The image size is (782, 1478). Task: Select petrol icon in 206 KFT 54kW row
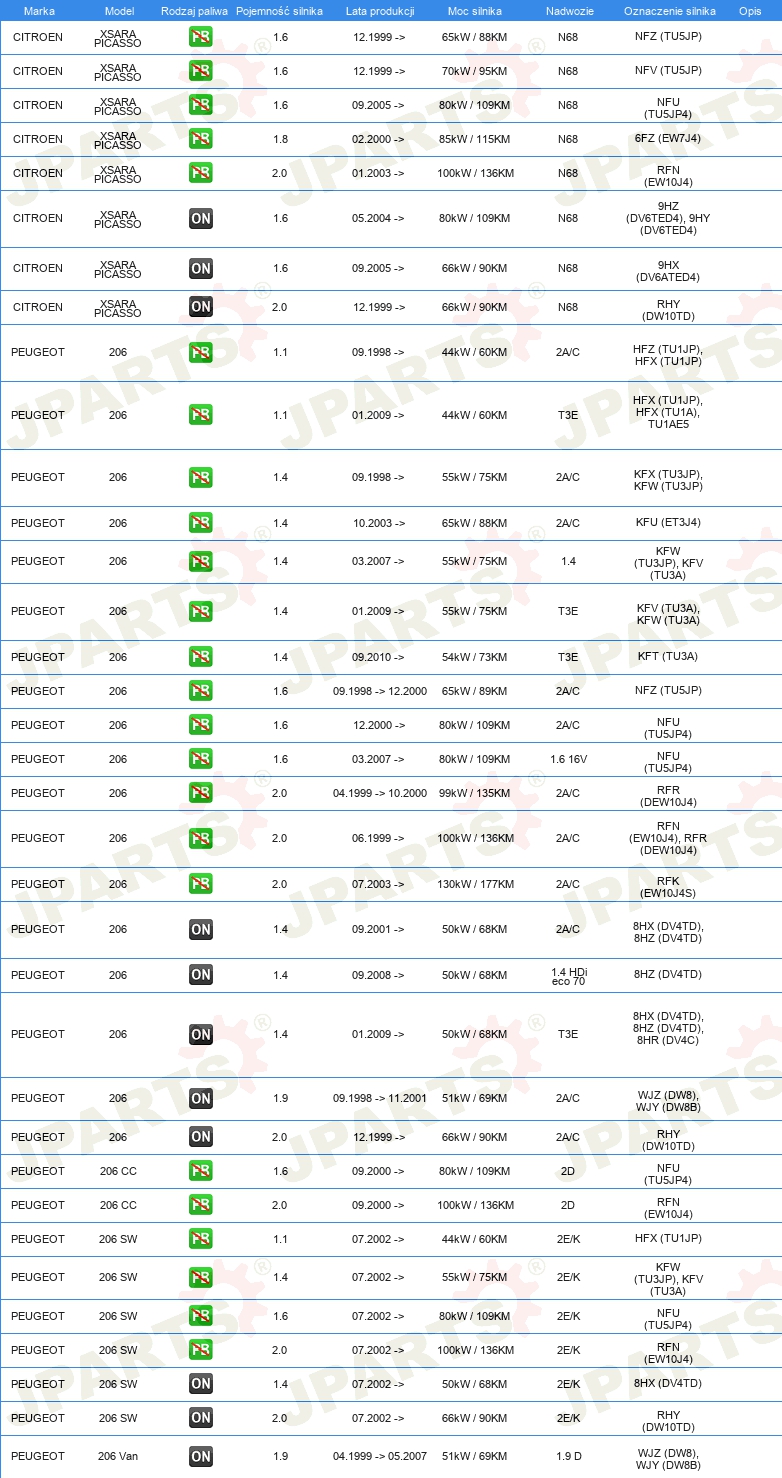[x=201, y=657]
